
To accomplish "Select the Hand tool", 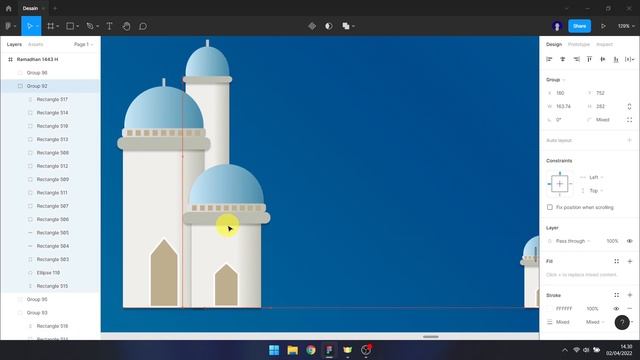I will pos(127,26).
